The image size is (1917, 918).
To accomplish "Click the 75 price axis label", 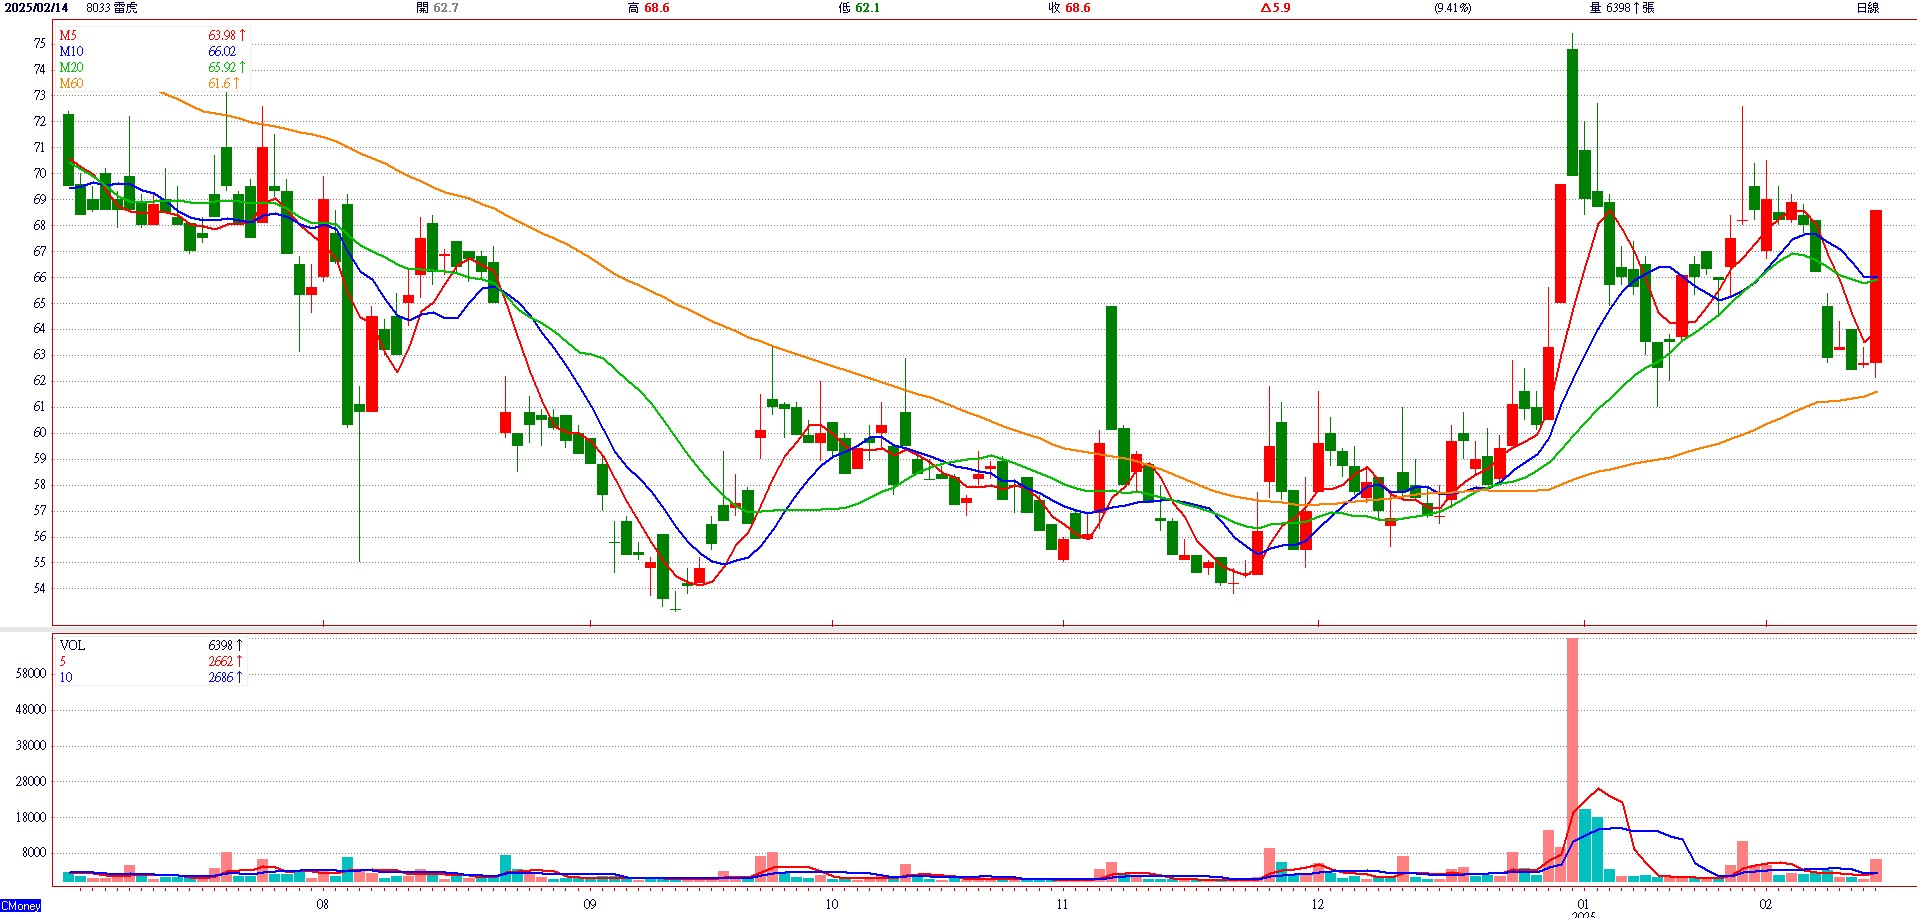I will click(x=39, y=44).
